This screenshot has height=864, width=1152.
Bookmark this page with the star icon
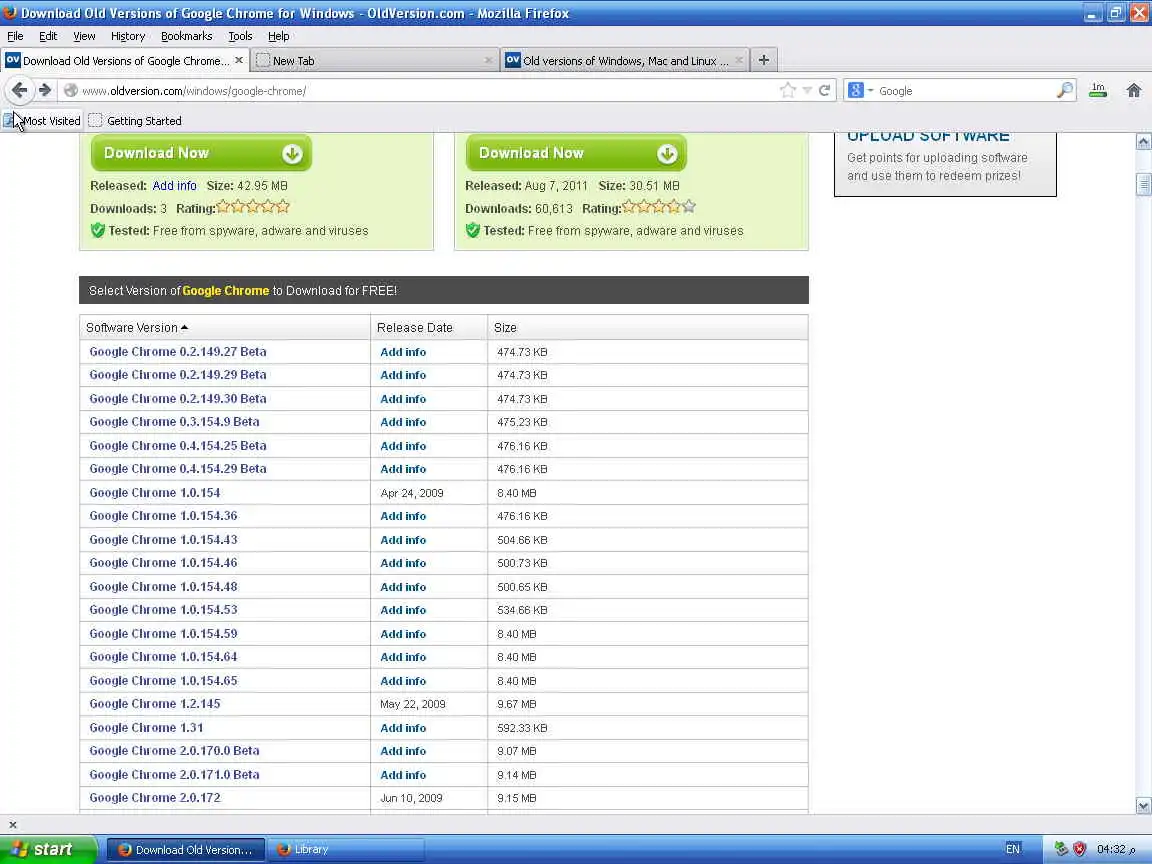pyautogui.click(x=788, y=90)
